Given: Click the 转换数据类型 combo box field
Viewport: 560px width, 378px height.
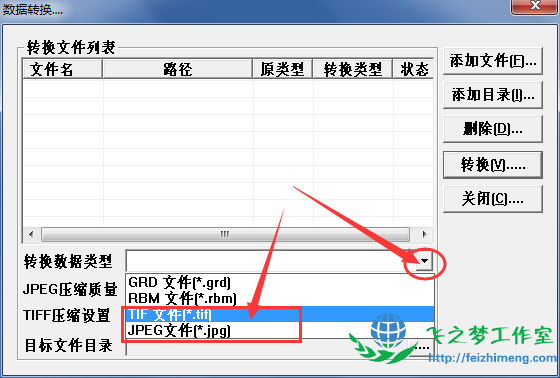Looking at the screenshot, I should point(271,261).
